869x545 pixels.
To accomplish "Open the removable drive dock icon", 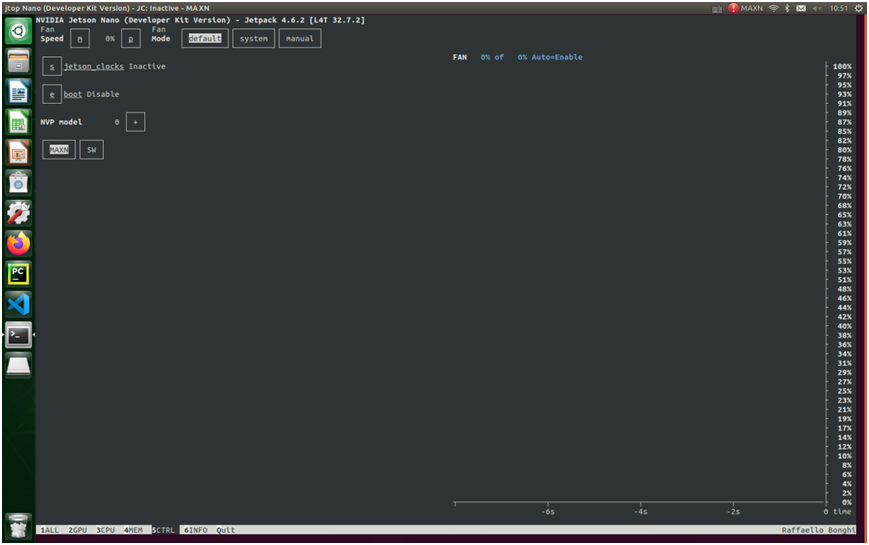I will point(18,365).
